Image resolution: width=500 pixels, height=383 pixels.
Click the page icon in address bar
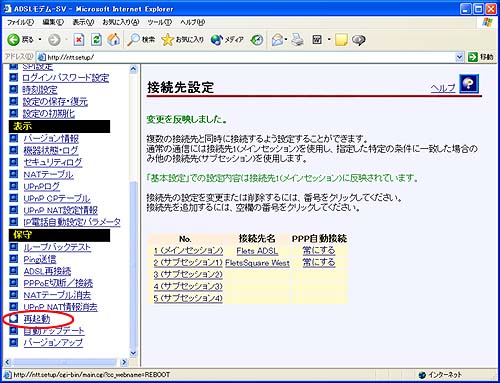coord(41,57)
